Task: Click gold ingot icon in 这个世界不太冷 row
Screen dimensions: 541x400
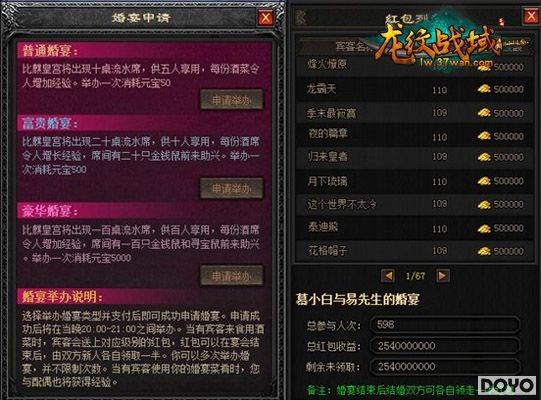Action: [x=484, y=204]
